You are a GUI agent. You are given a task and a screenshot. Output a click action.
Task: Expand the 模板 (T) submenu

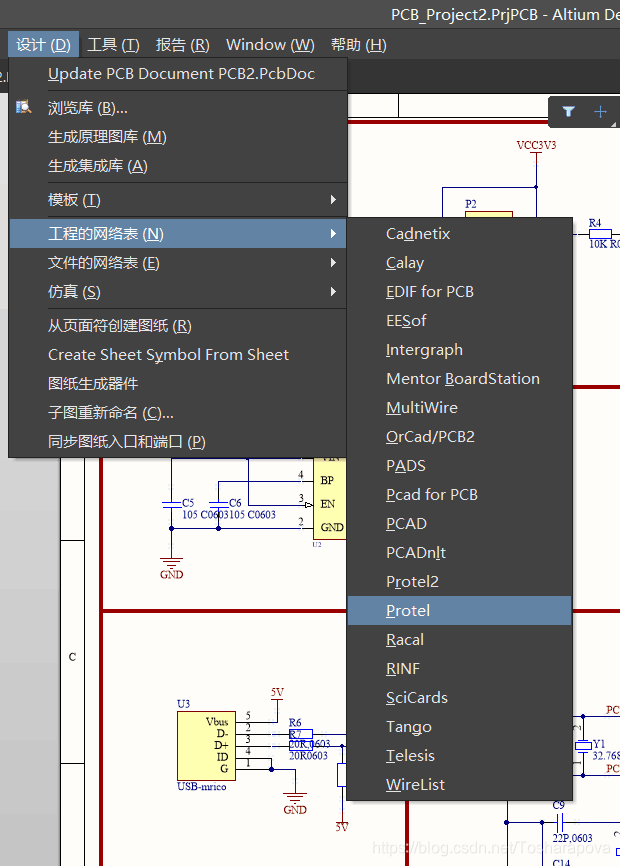click(178, 200)
